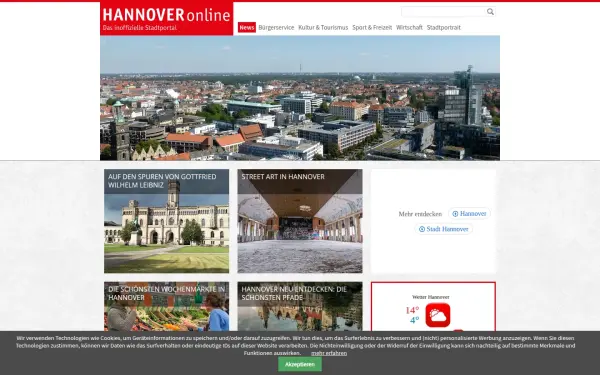The image size is (600, 375).
Task: Open Hannover neu entdecken: schönsten Pfade
Action: (300, 307)
